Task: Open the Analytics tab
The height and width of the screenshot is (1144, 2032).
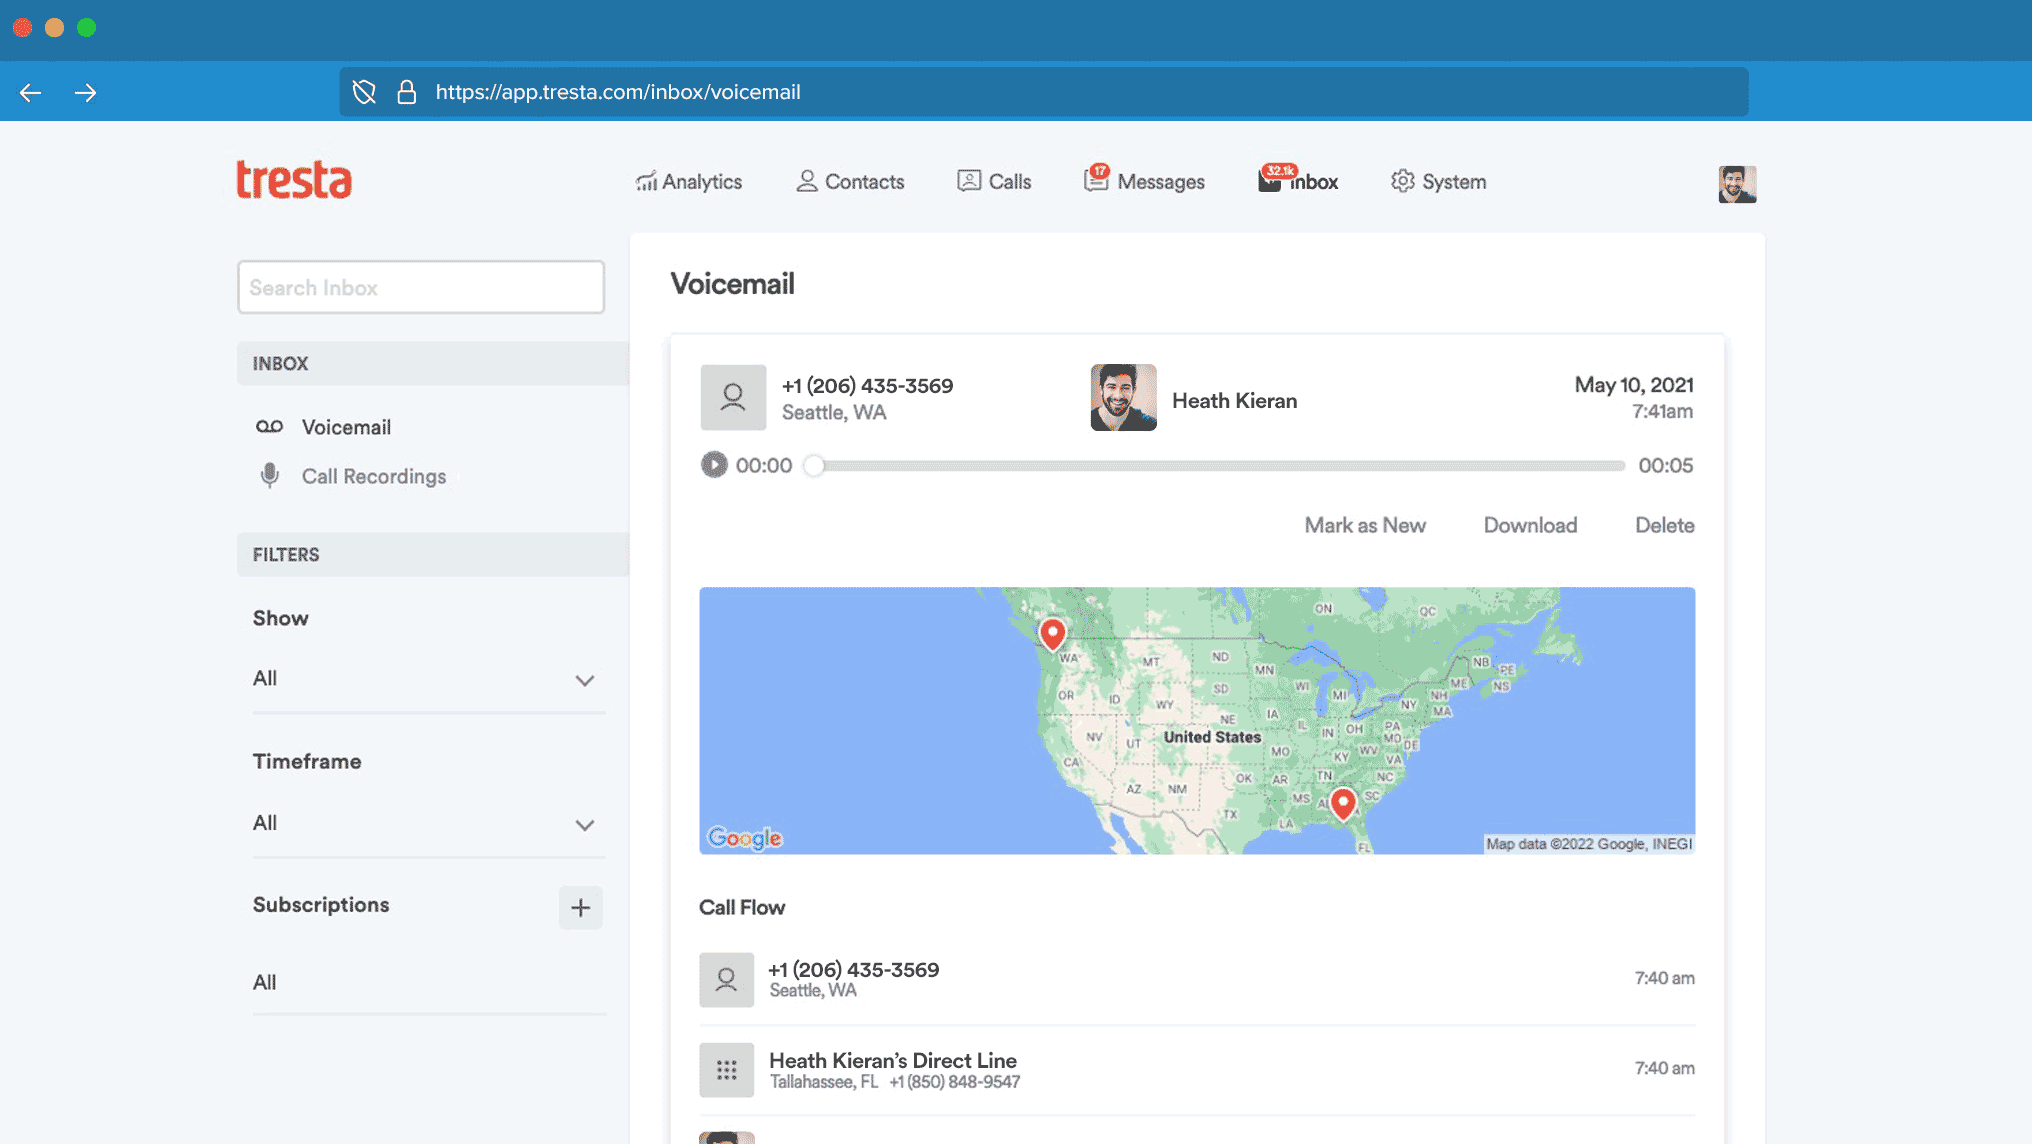Action: 689,182
